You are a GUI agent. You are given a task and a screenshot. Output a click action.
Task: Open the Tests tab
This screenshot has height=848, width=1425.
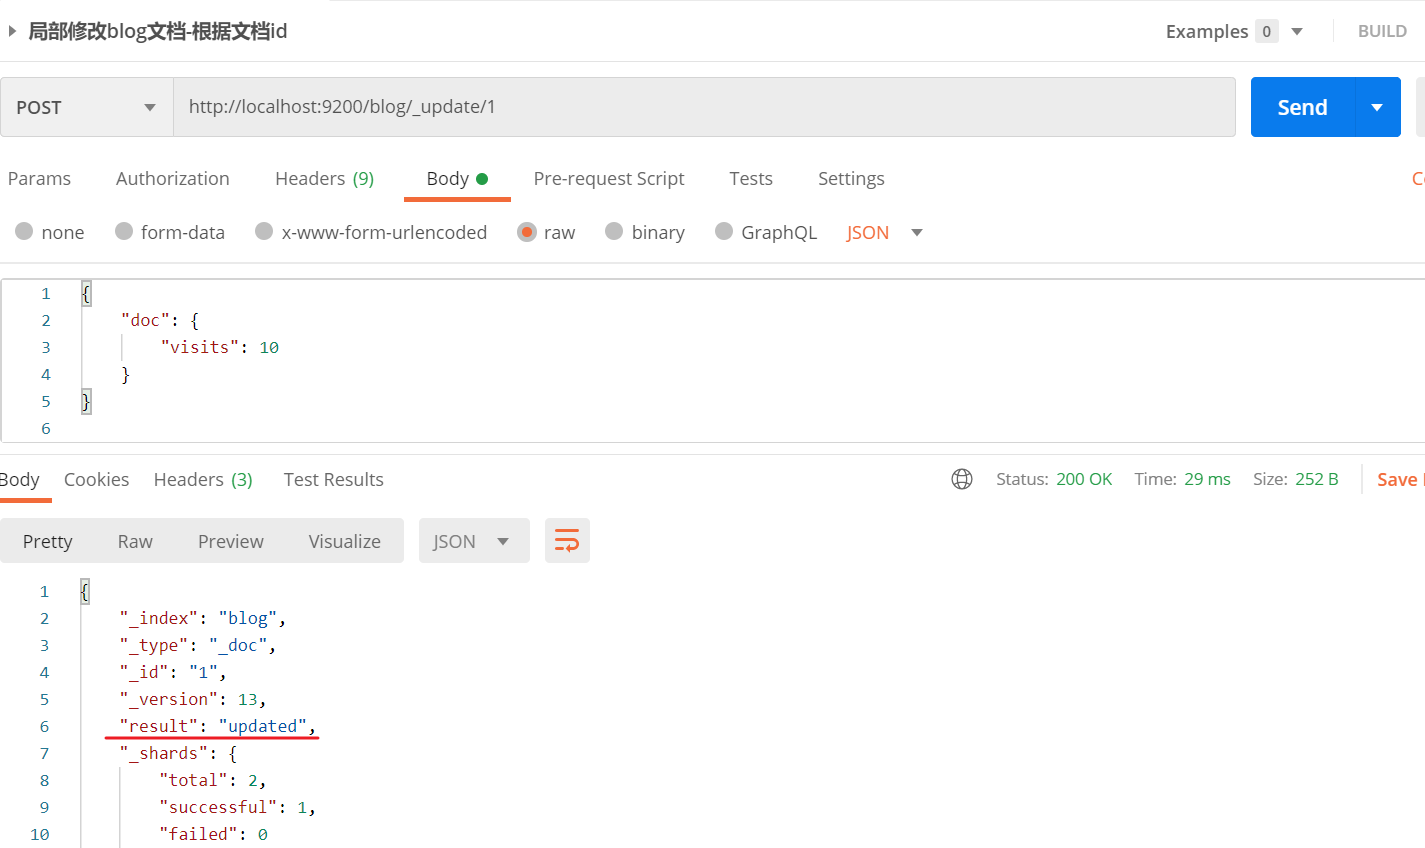pyautogui.click(x=750, y=178)
